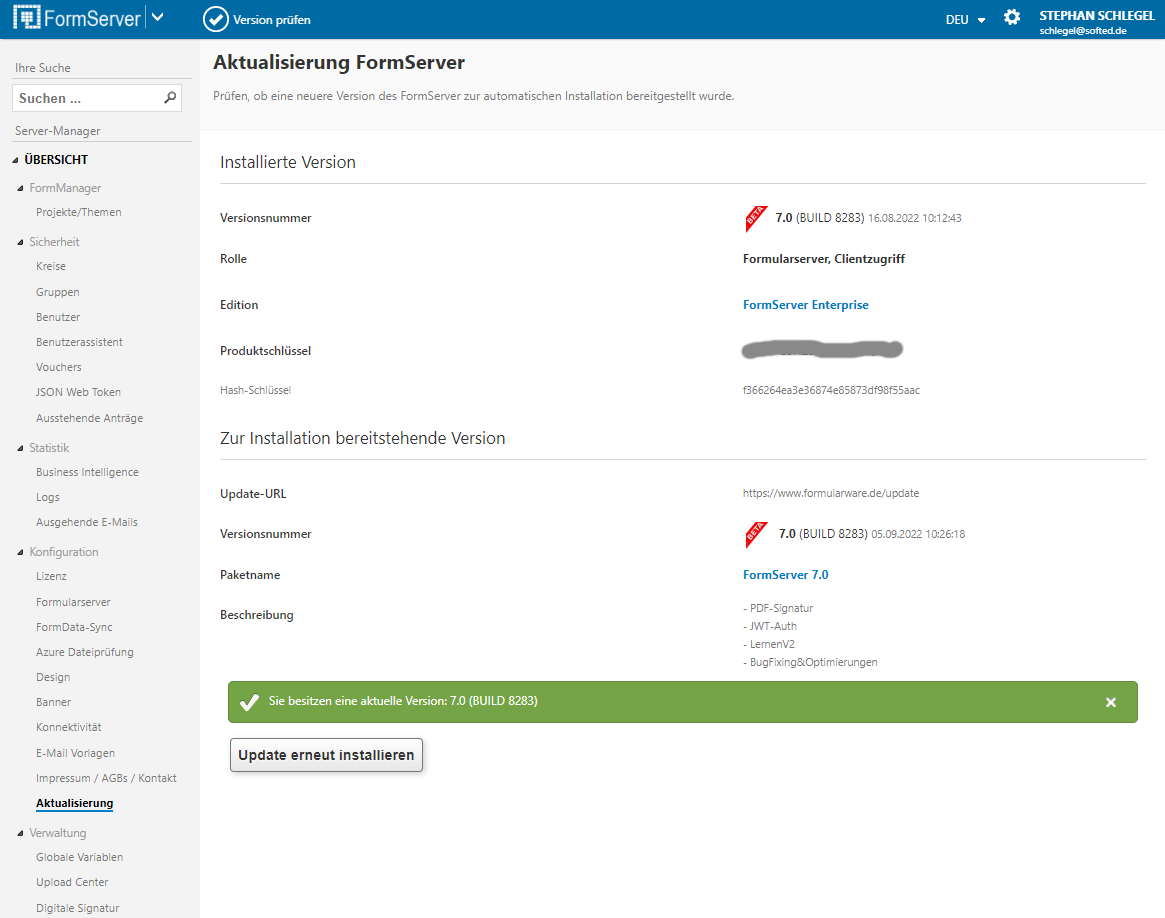Open Formularserver configuration

(x=73, y=602)
